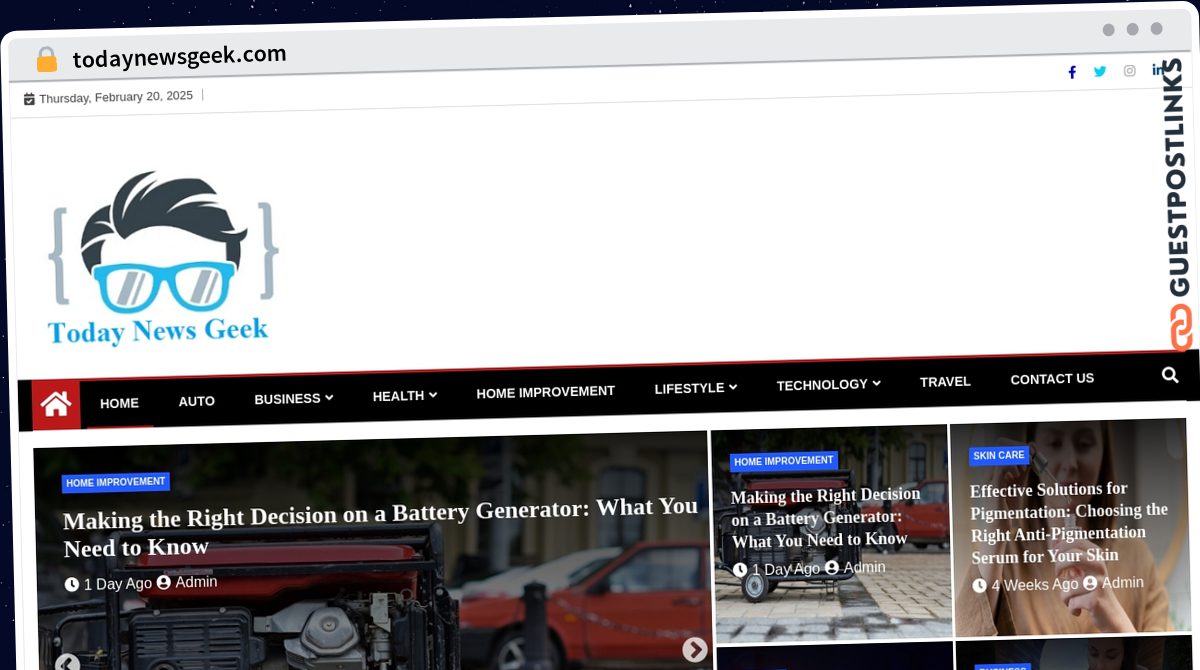Open the Instagram social icon
The image size is (1200, 670).
click(x=1129, y=70)
